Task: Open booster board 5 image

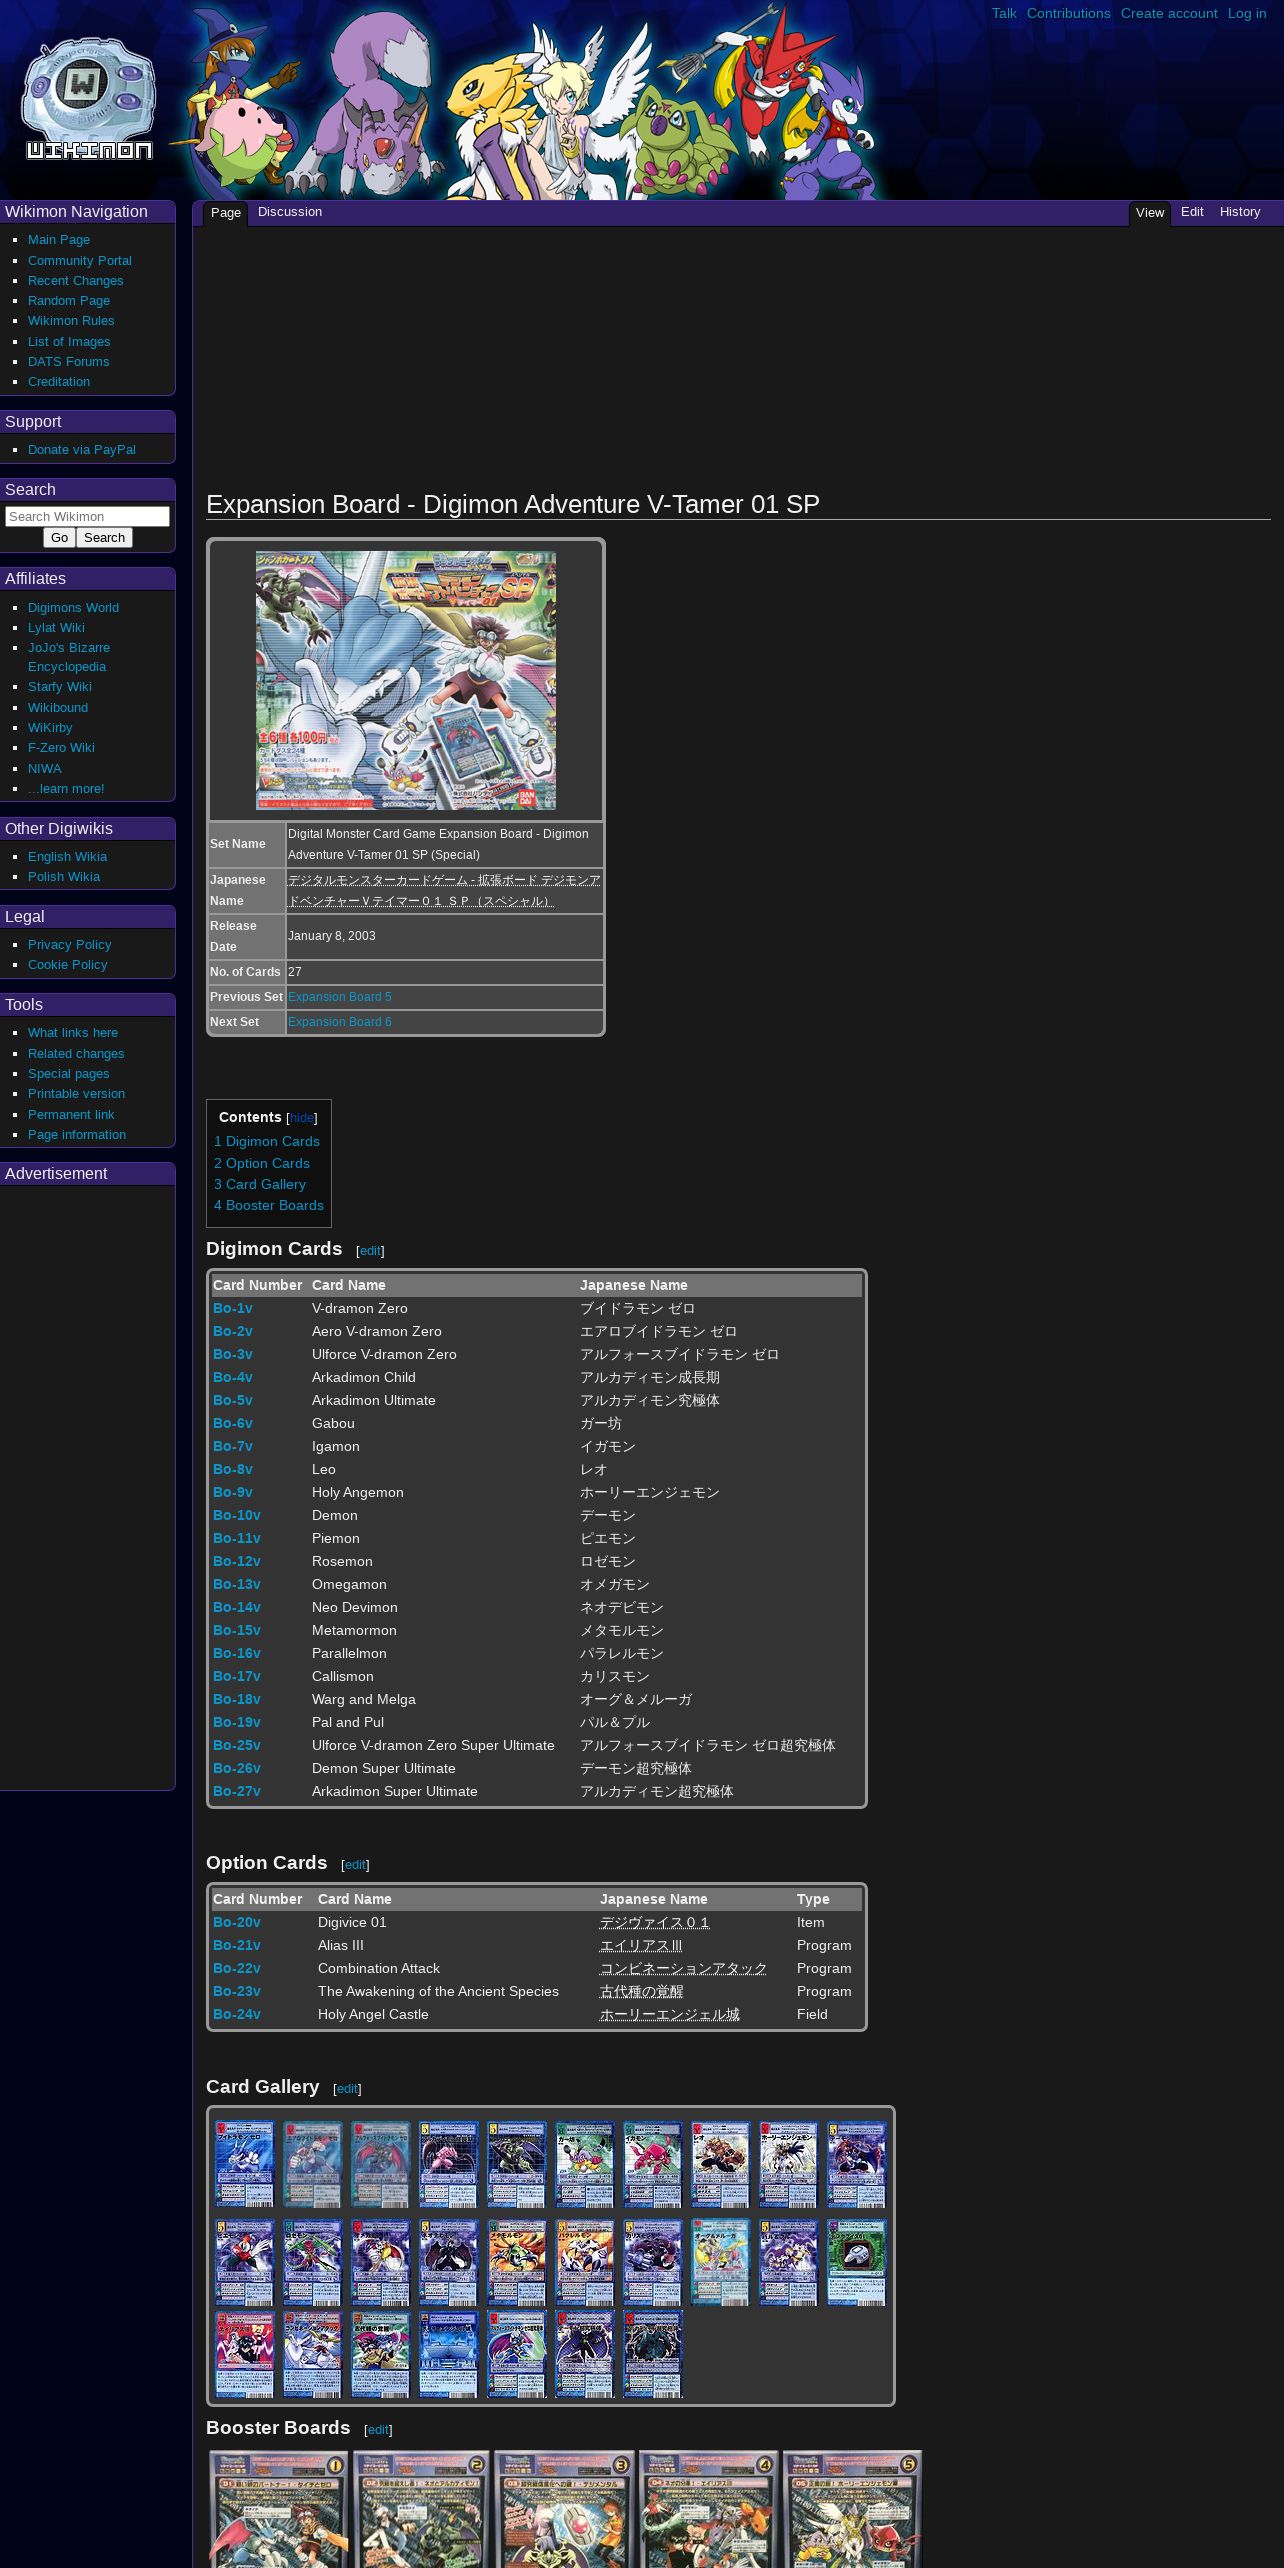Action: pos(852,2509)
